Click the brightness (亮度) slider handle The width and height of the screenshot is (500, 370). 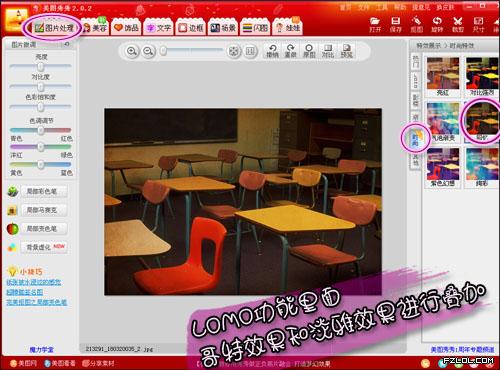(40, 66)
